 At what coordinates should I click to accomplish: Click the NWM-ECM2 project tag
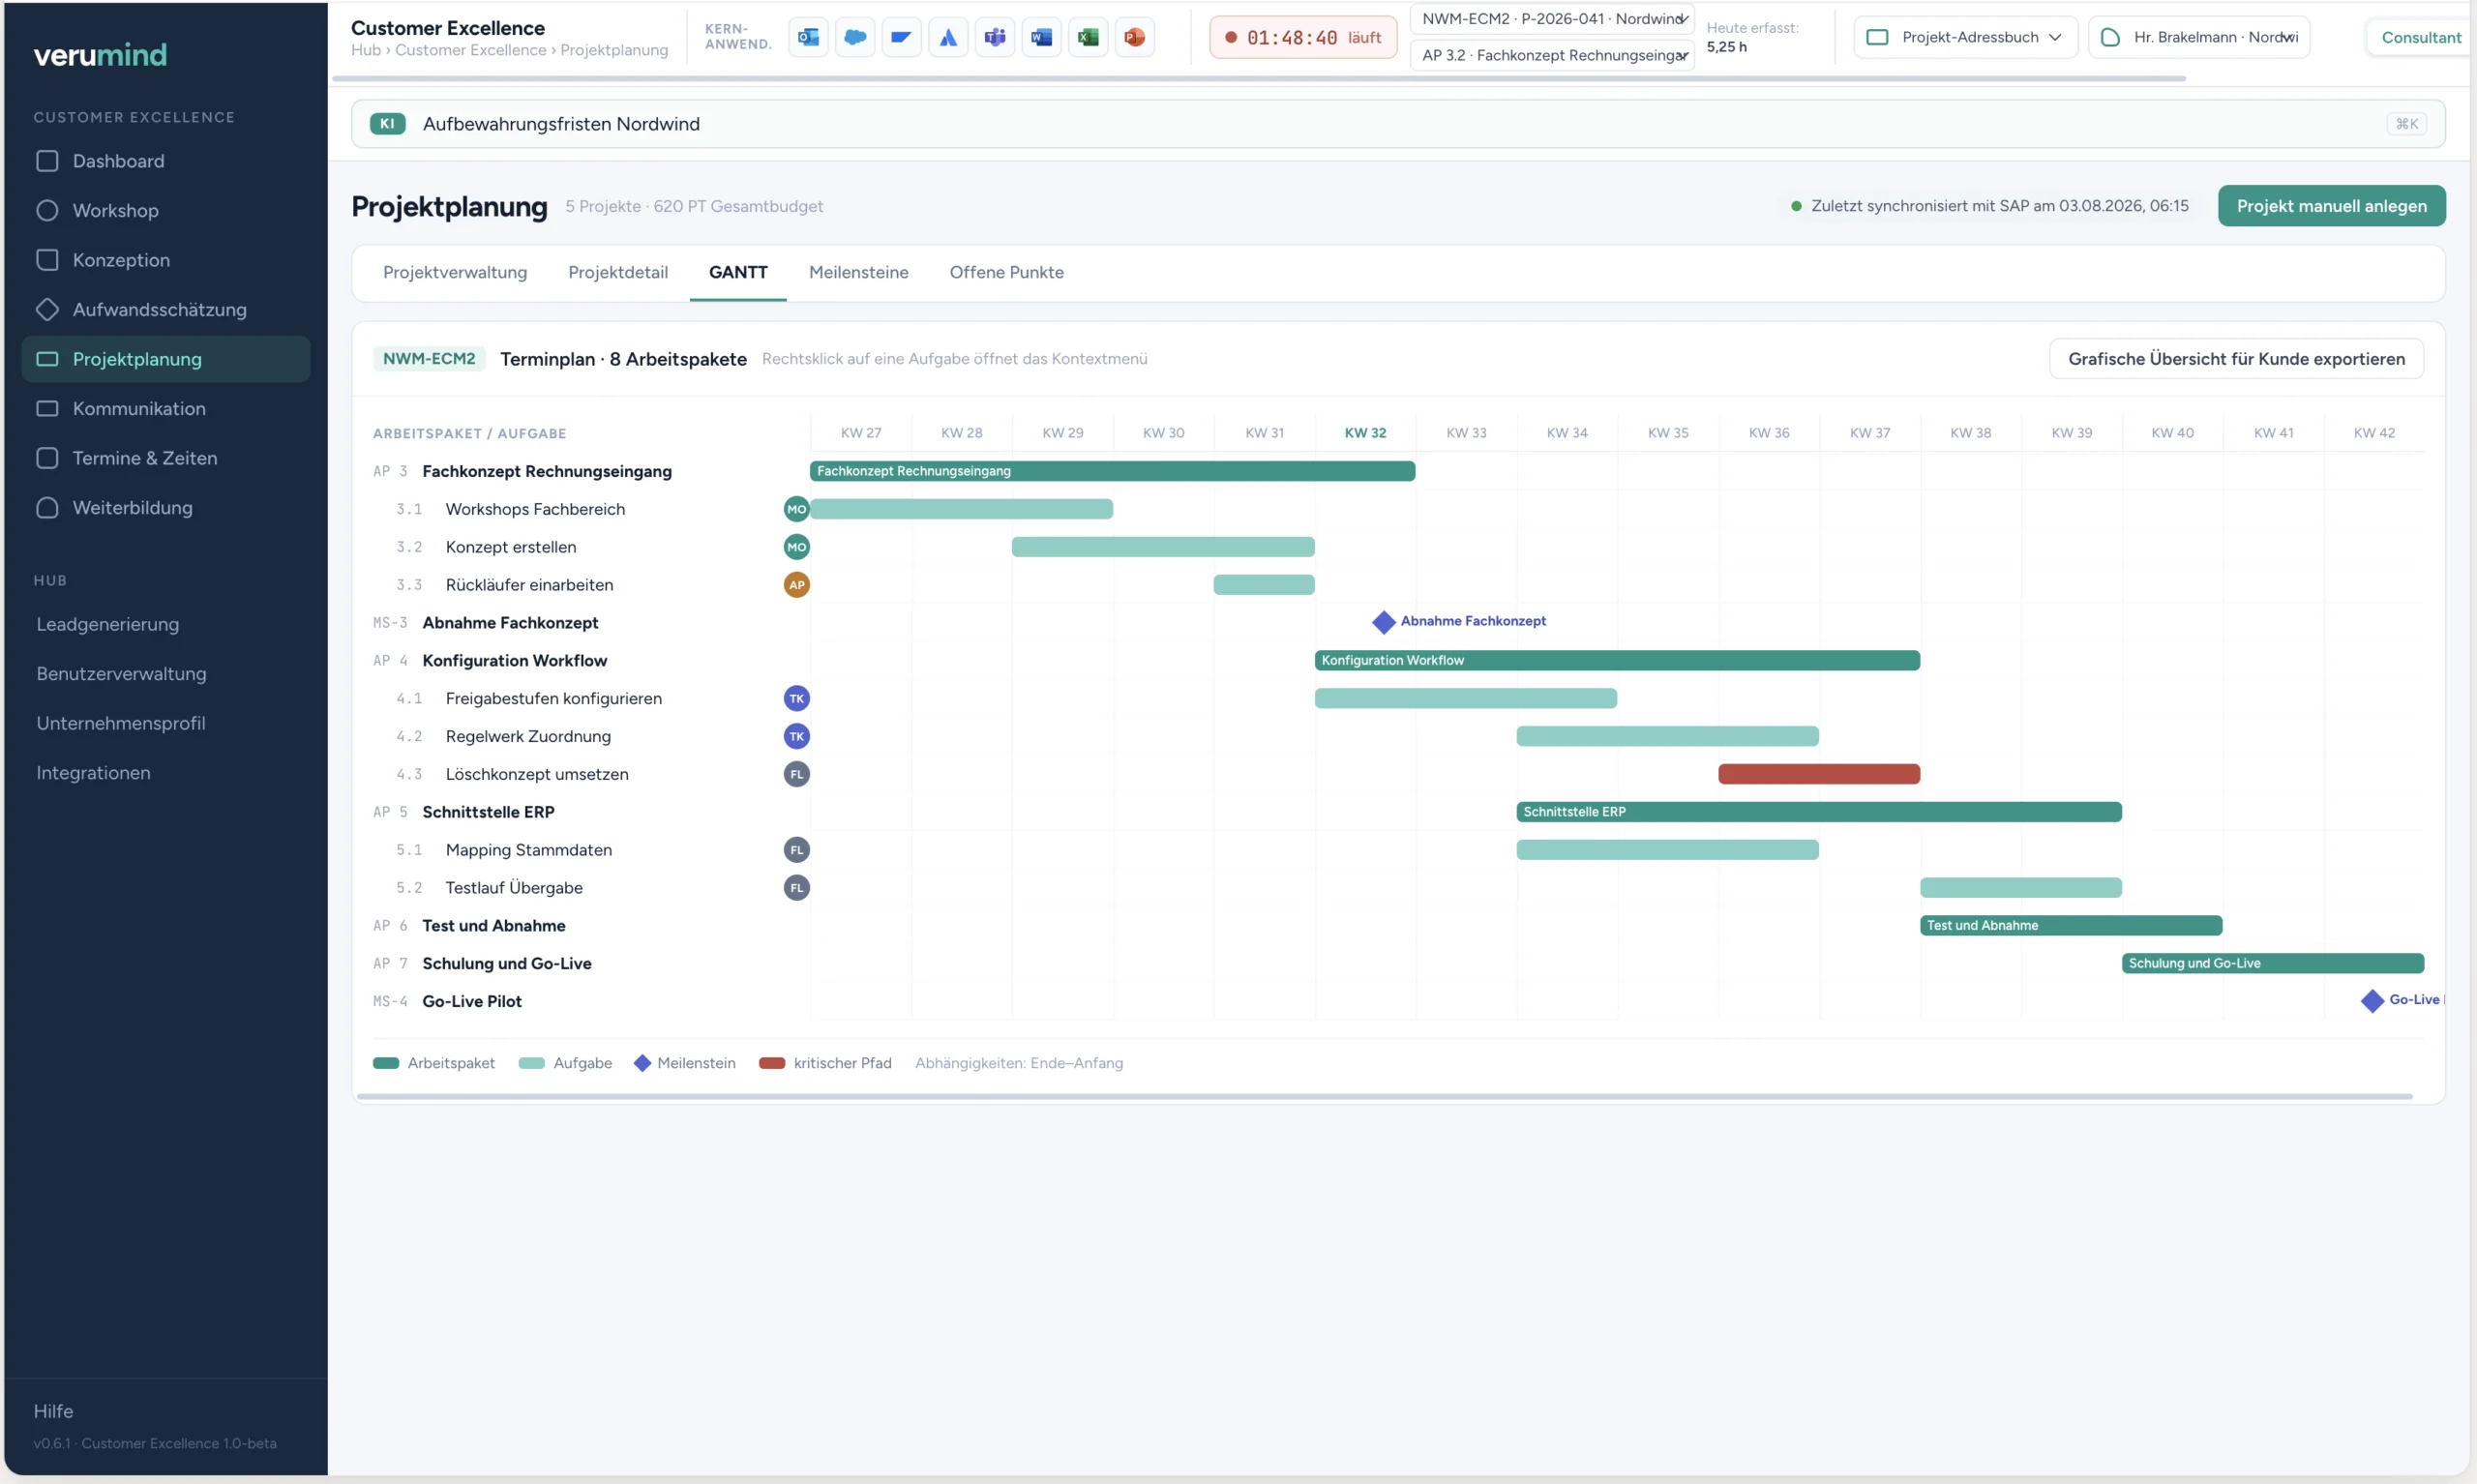[x=429, y=359]
